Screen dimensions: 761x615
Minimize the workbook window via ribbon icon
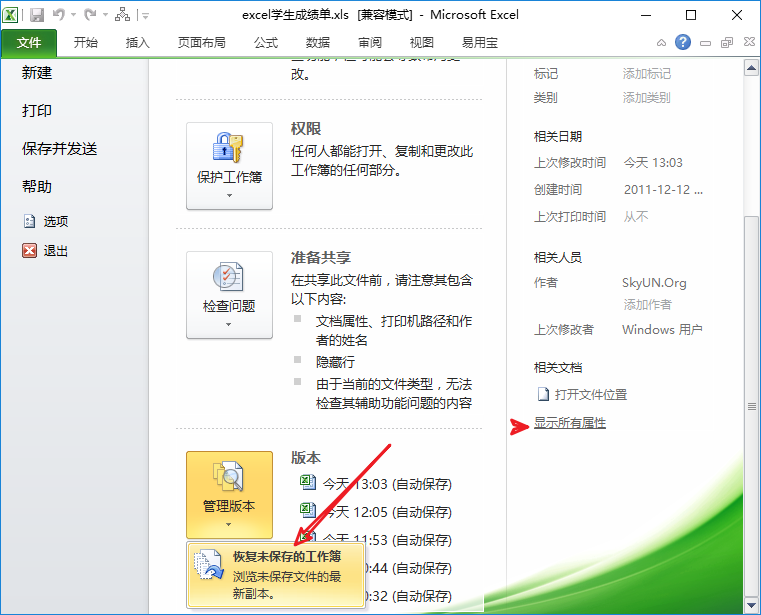(x=705, y=43)
